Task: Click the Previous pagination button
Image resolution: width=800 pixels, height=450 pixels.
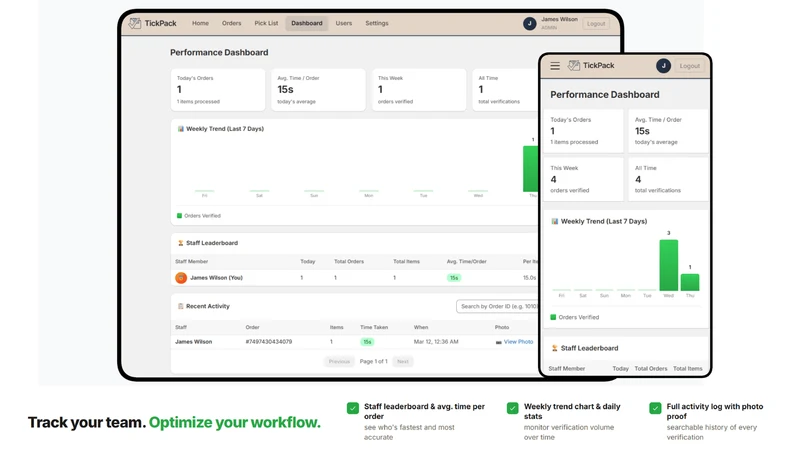Action: [x=339, y=361]
